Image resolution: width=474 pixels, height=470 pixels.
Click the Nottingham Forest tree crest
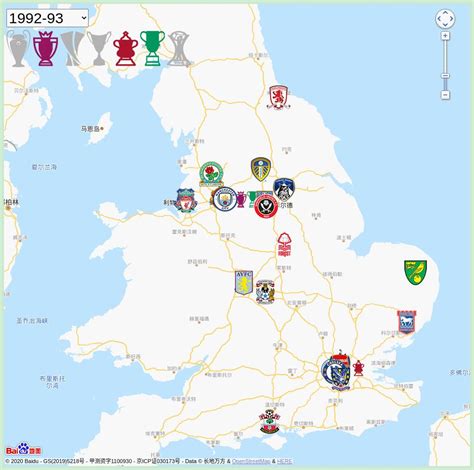point(284,245)
